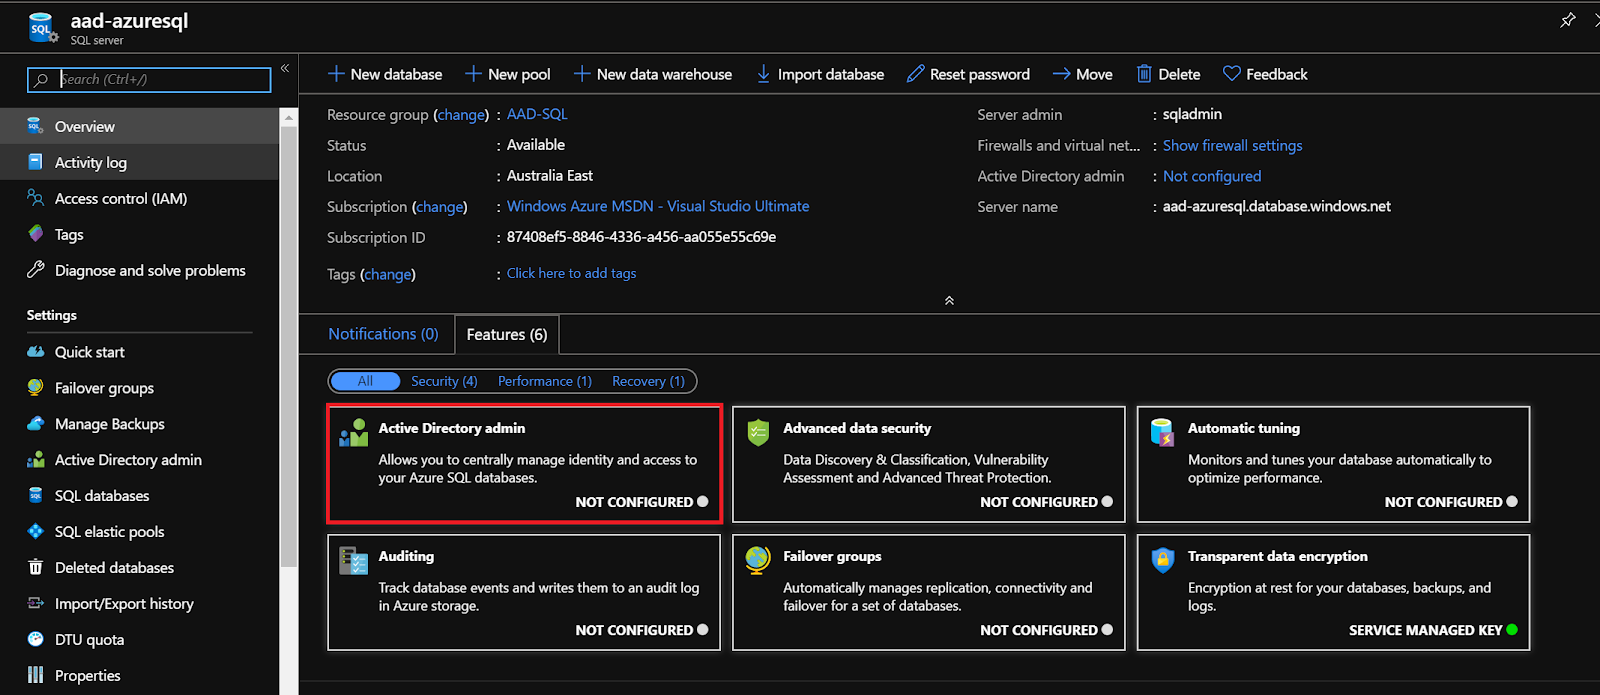
Task: Click DTU quota icon
Action: click(x=35, y=640)
